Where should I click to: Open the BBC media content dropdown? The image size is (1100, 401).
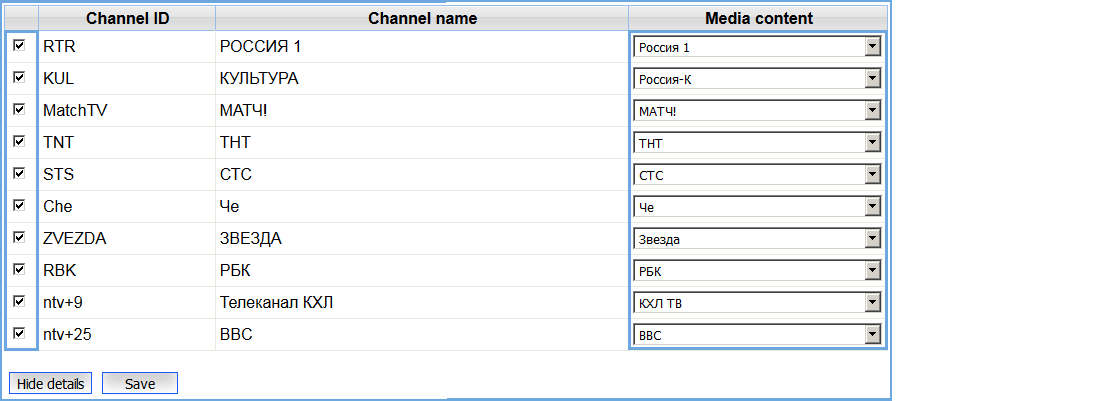[x=757, y=335]
